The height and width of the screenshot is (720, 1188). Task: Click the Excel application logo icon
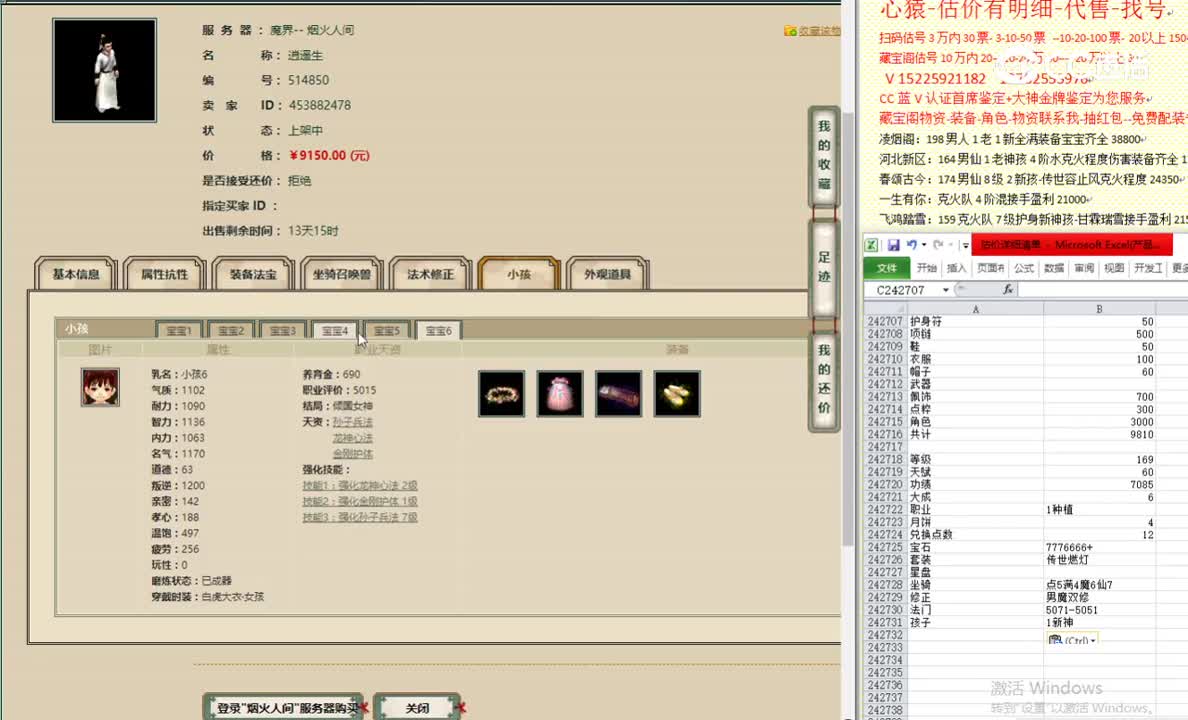click(x=871, y=245)
